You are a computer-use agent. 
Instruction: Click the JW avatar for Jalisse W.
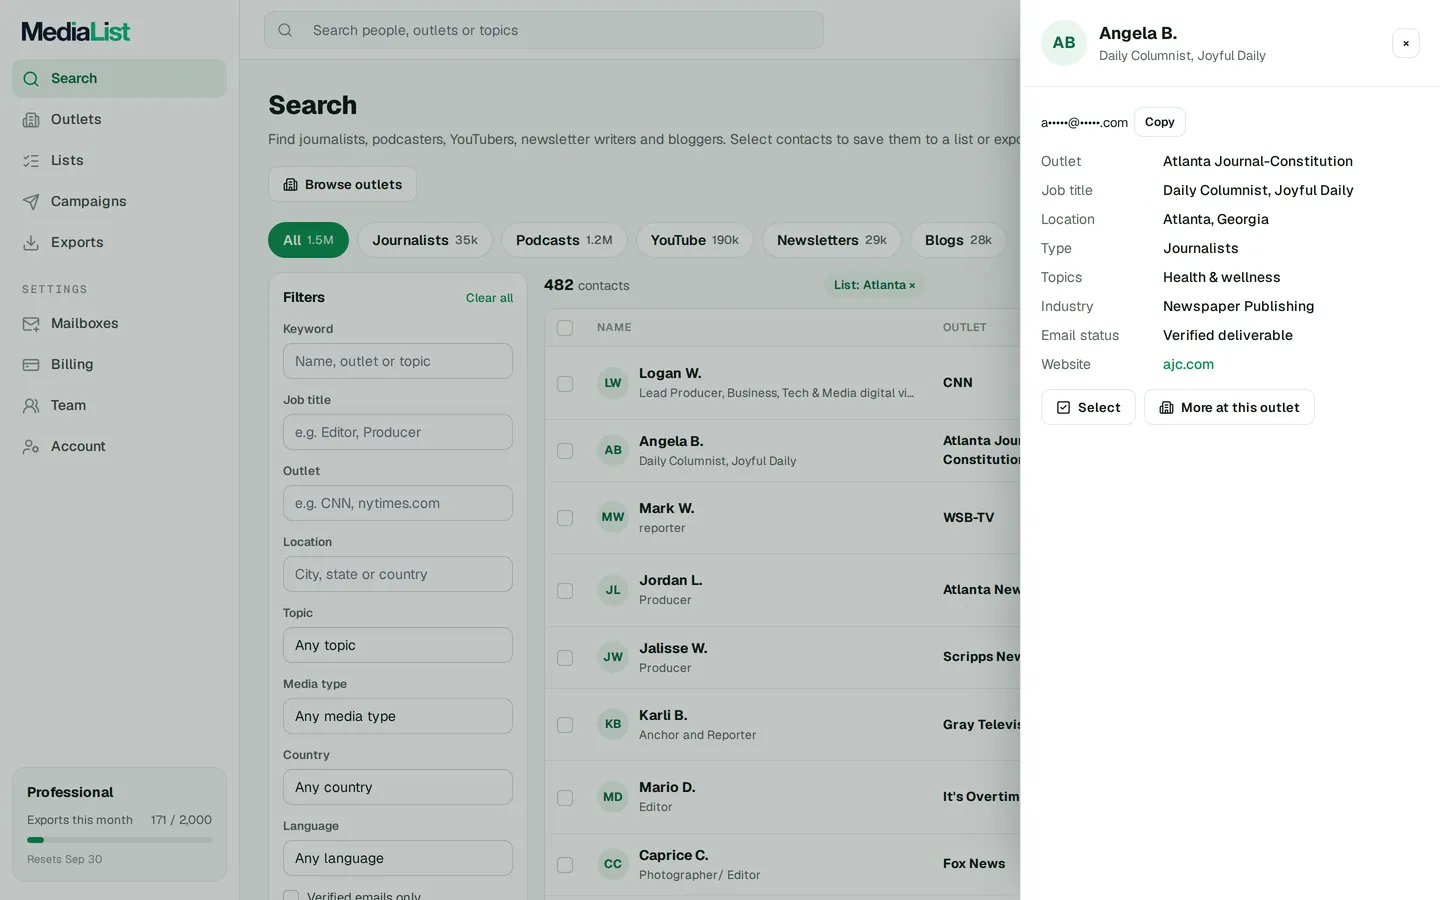click(x=613, y=657)
